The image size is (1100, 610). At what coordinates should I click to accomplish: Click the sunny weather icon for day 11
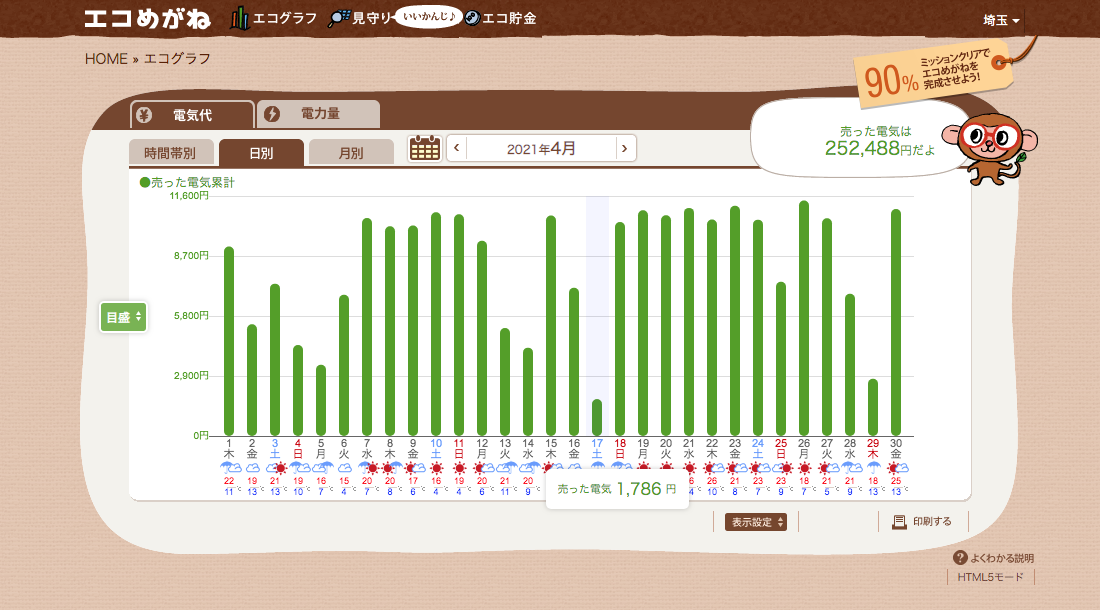pyautogui.click(x=460, y=468)
